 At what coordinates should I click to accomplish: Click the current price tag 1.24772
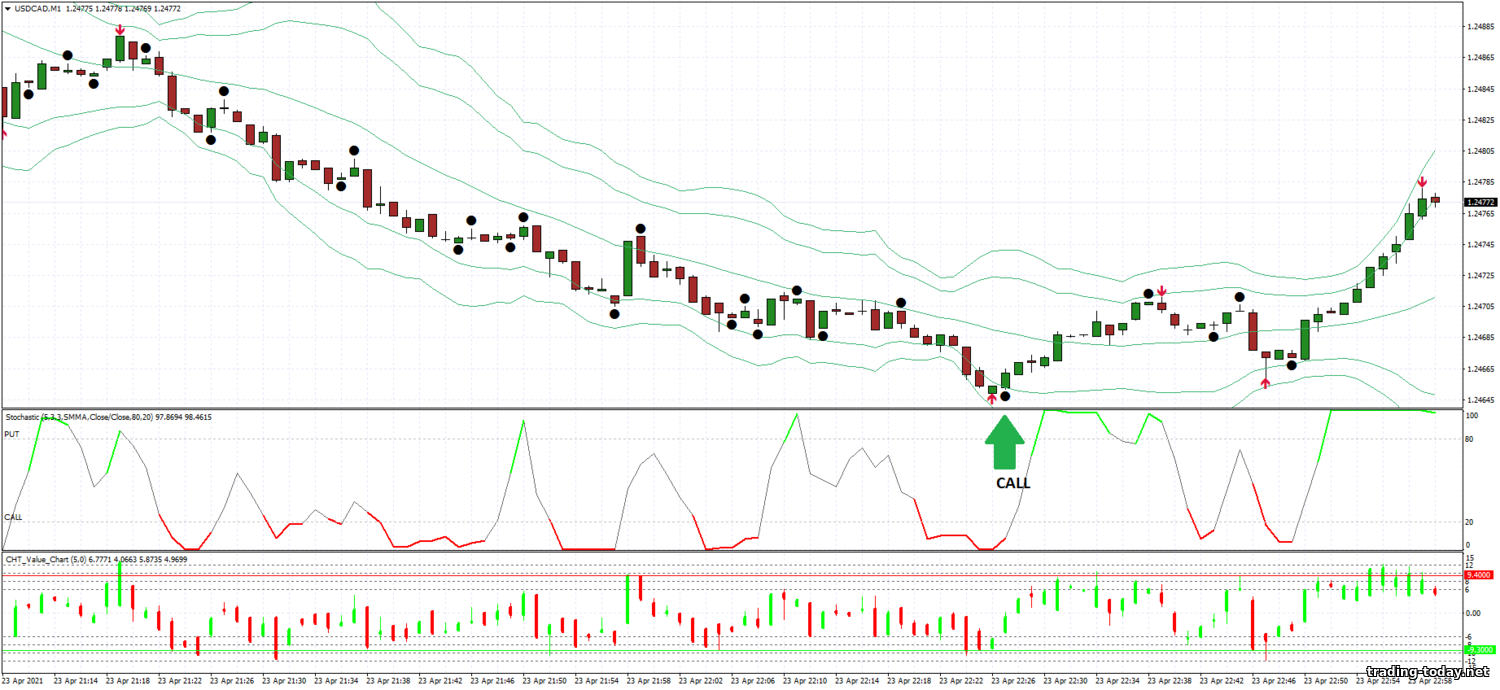point(1479,202)
